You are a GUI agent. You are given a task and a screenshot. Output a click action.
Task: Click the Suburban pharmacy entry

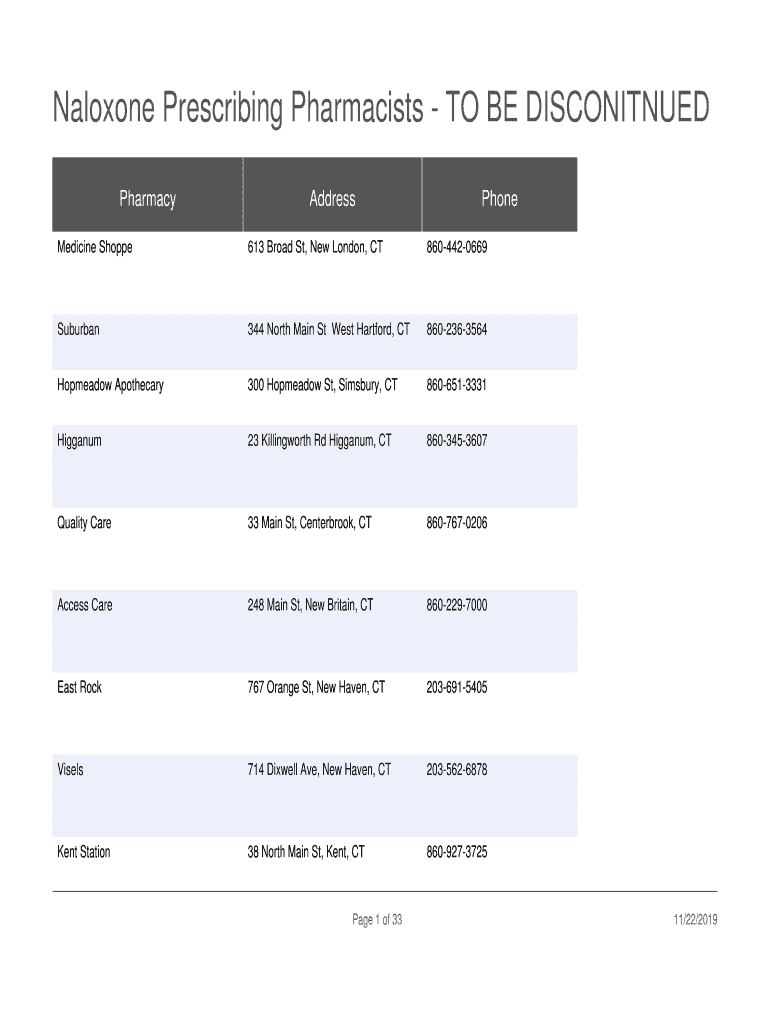[x=79, y=330]
